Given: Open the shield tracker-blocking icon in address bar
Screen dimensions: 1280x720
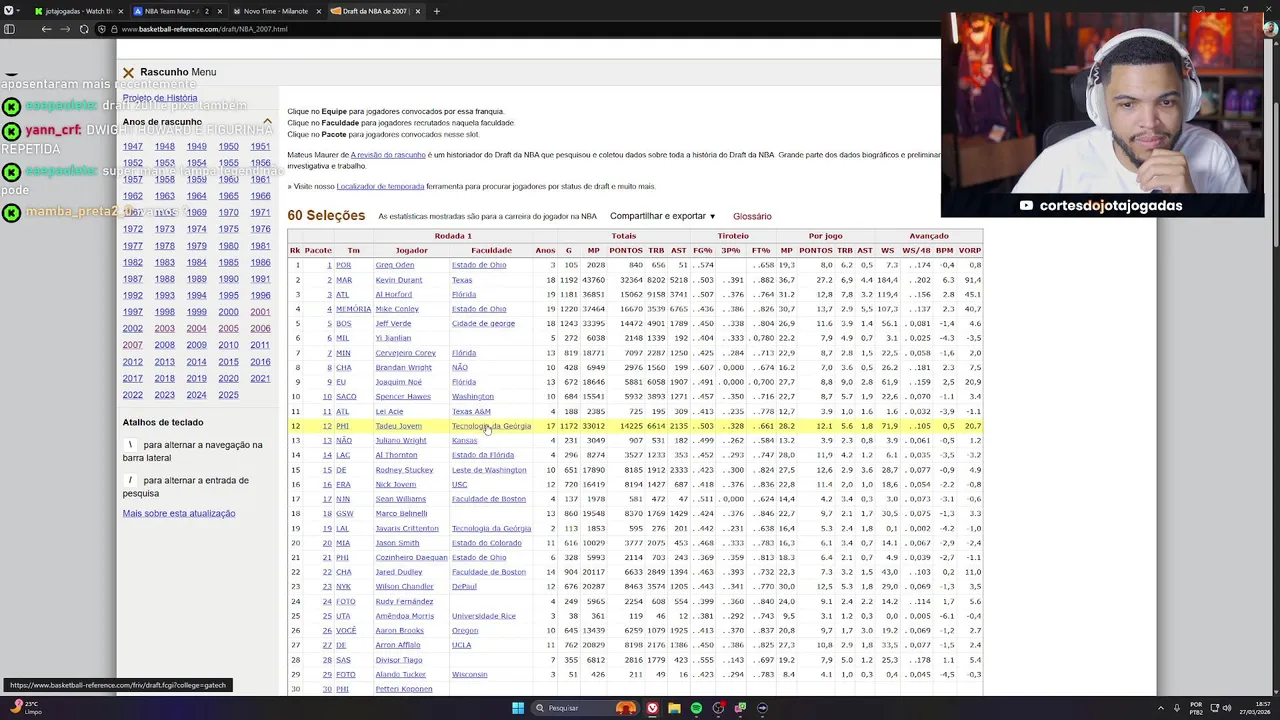Looking at the screenshot, I should [x=102, y=29].
